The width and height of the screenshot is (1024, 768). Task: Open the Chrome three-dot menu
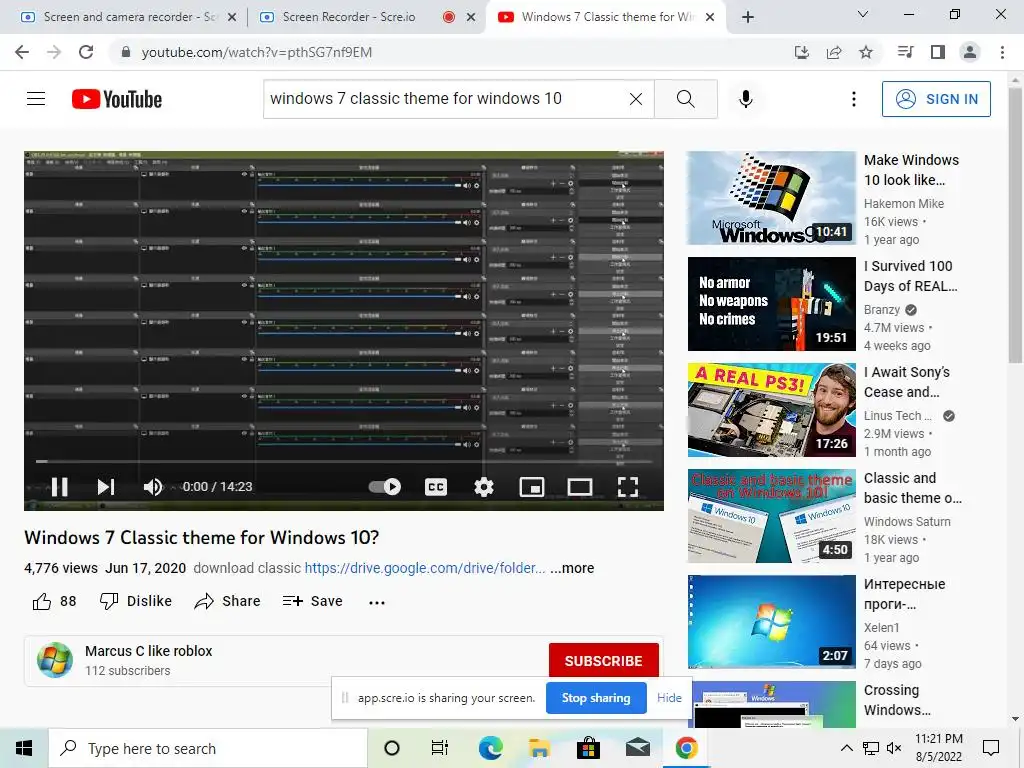click(1002, 52)
